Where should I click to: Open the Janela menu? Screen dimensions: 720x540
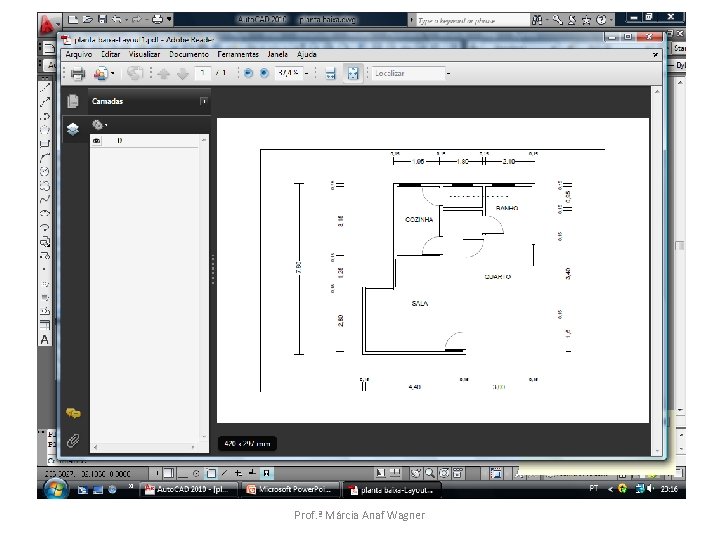[x=277, y=54]
